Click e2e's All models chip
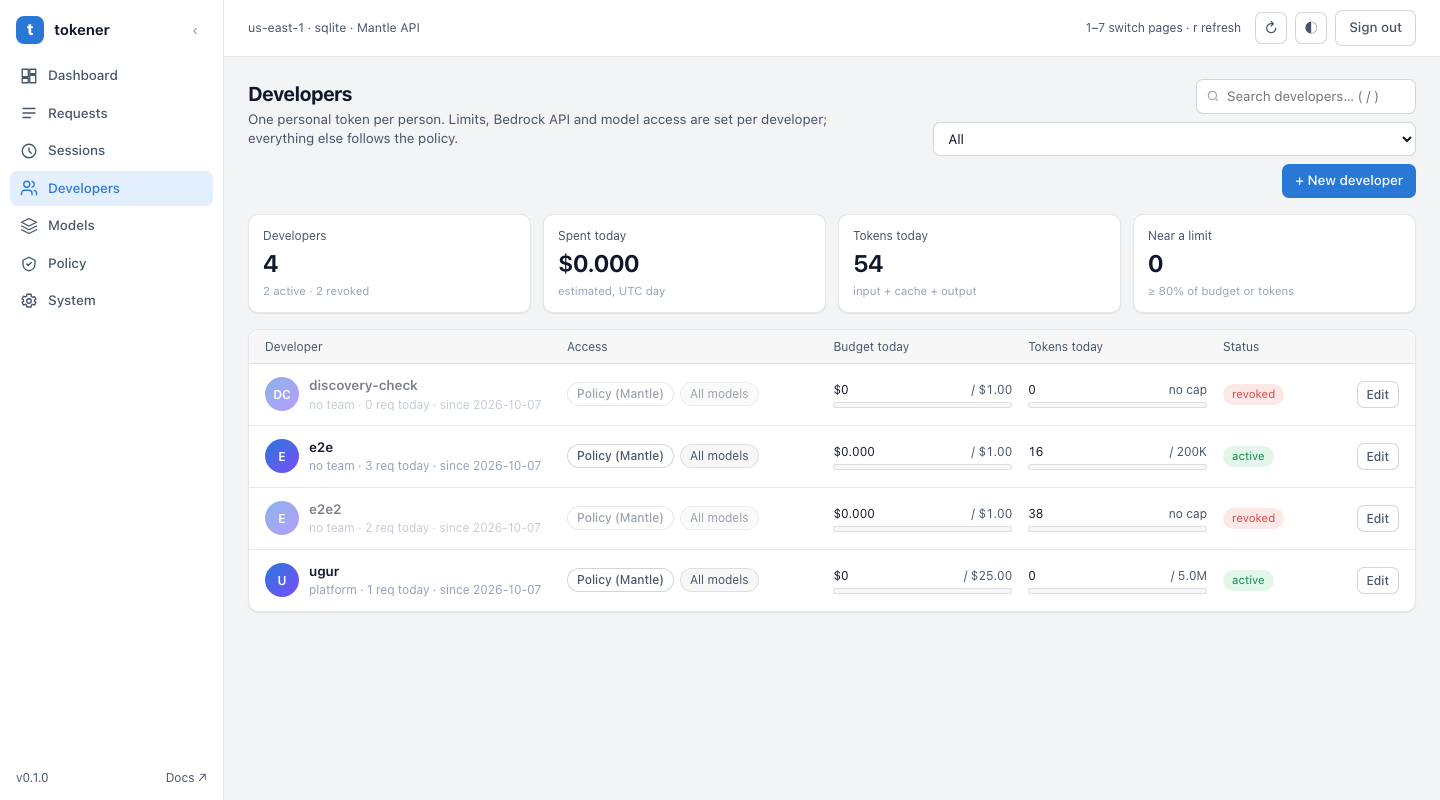1440x800 pixels. tap(719, 456)
